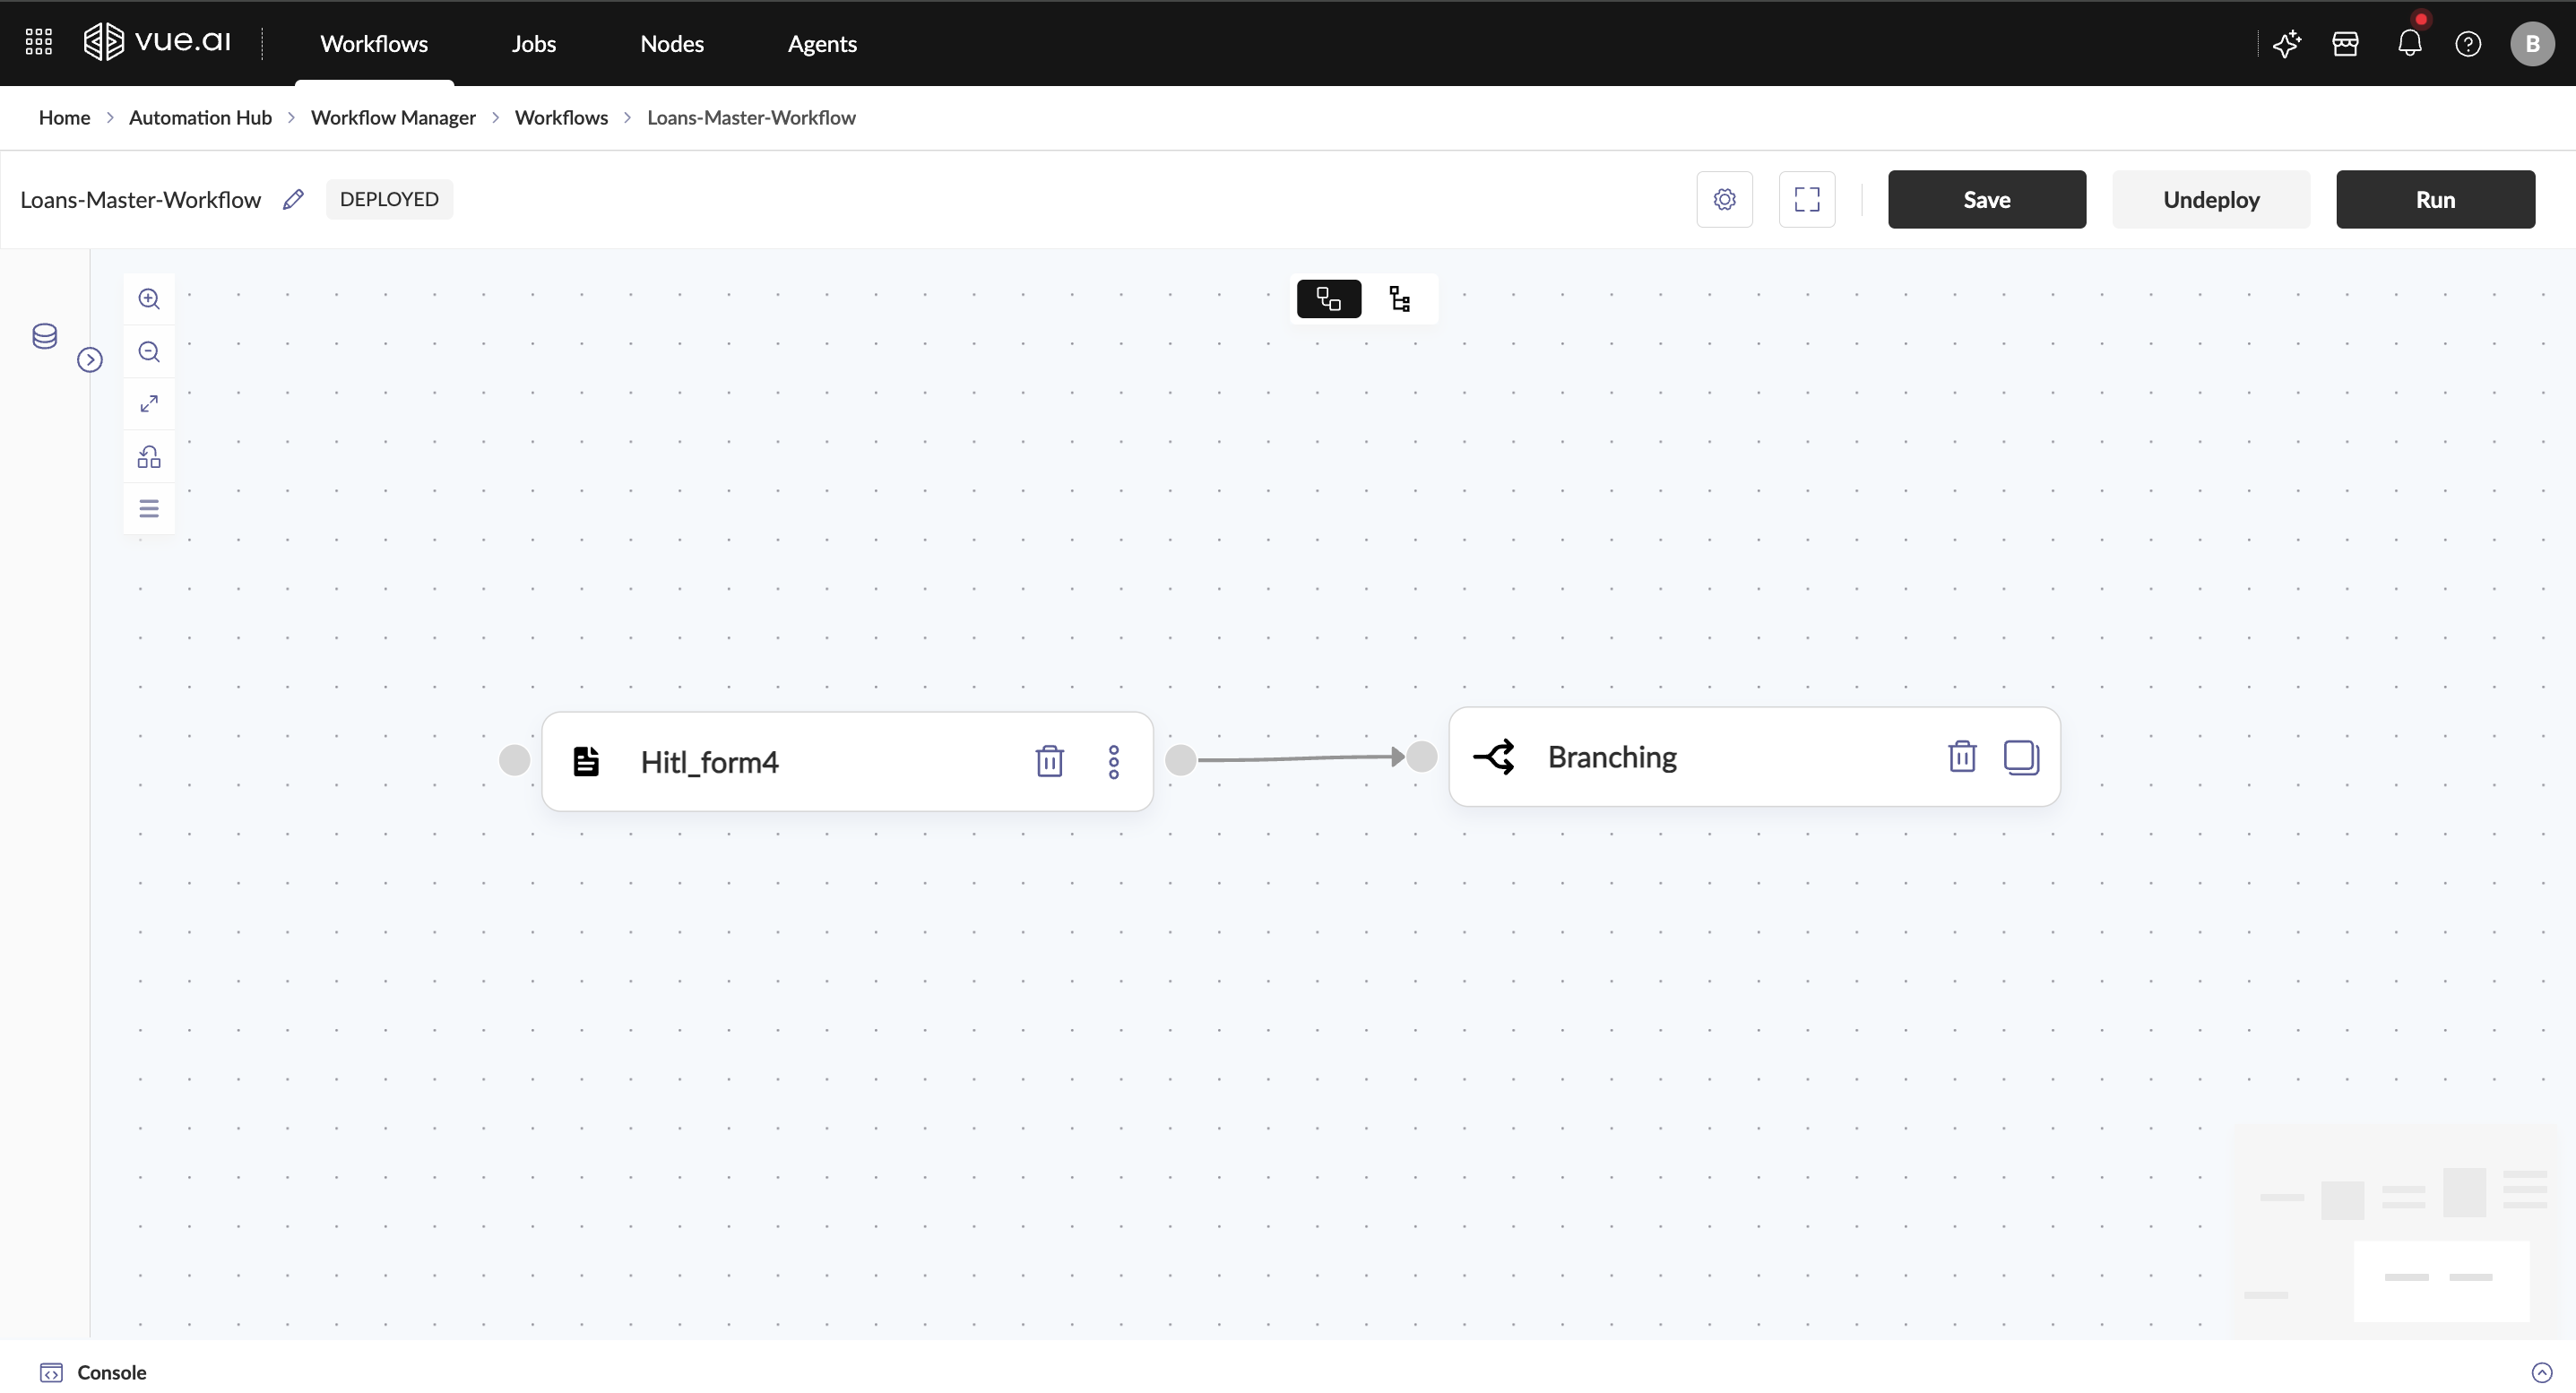
Task: Click the database icon in left sidebar
Action: coord(44,336)
